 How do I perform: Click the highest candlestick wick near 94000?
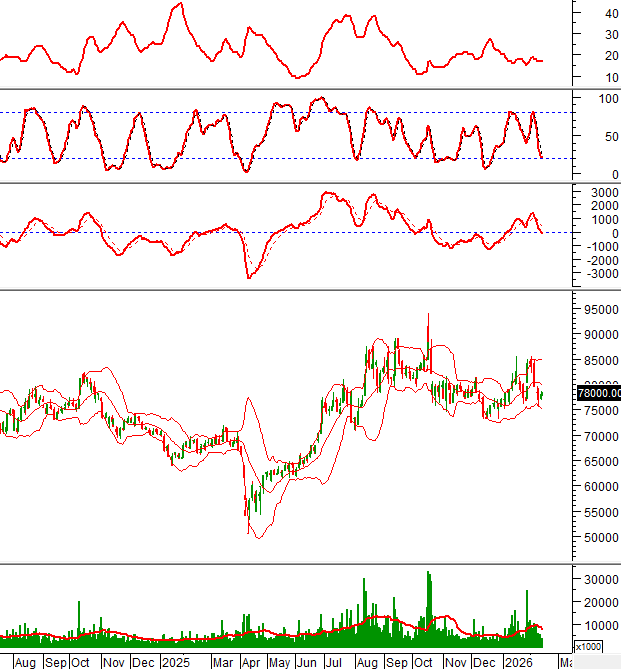pos(428,315)
